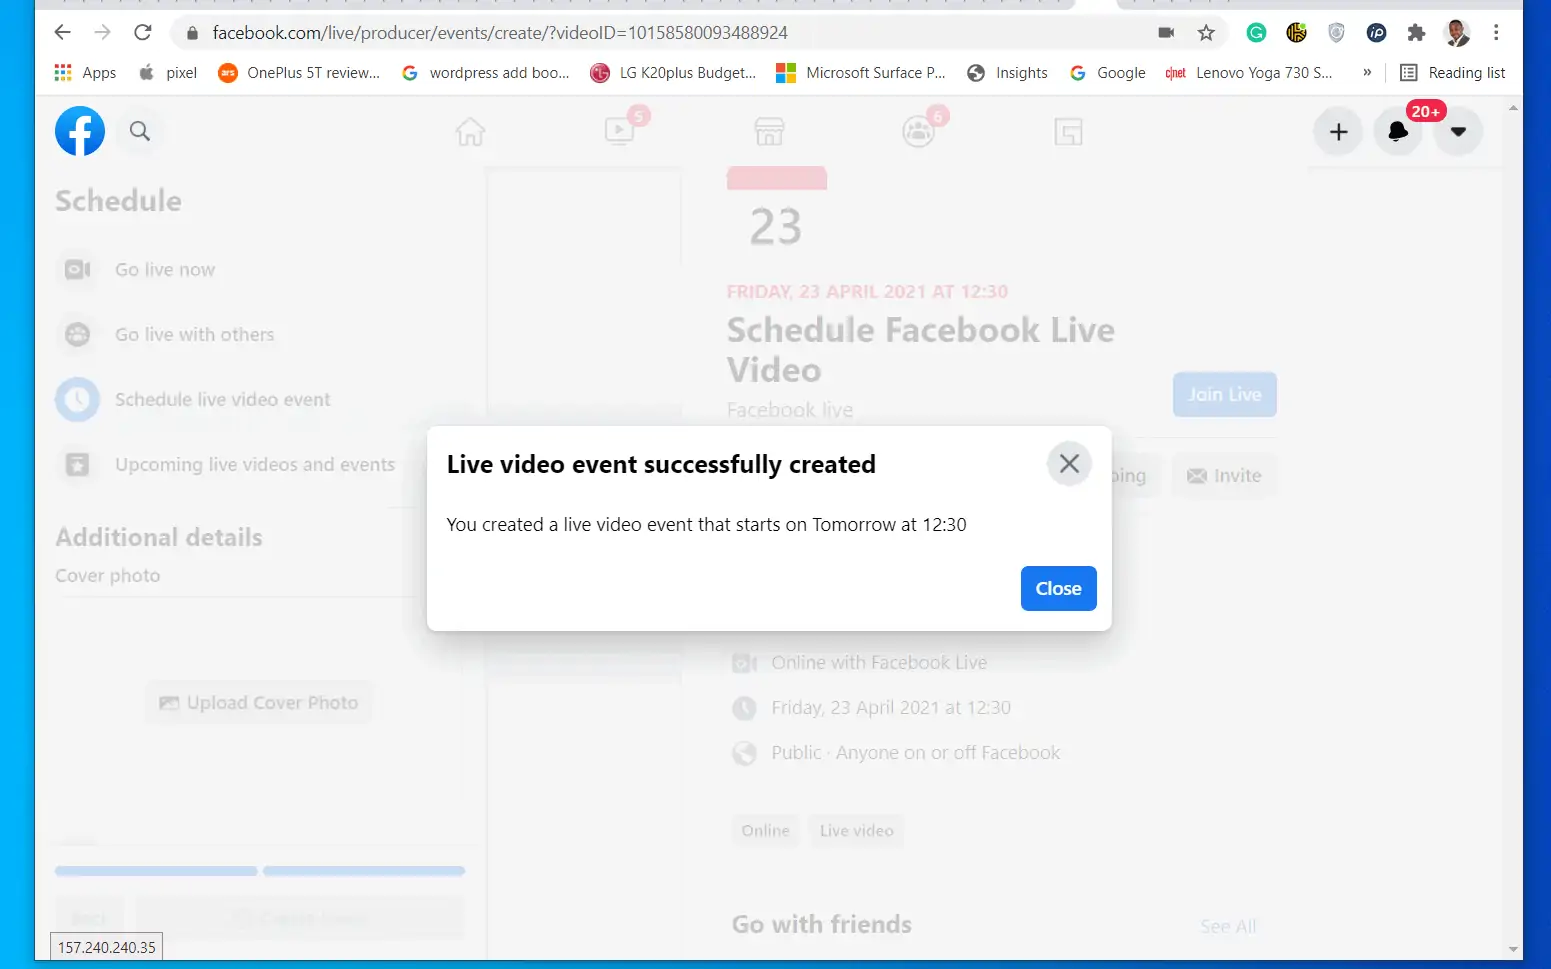Viewport: 1551px width, 969px height.
Task: Click the Invite button
Action: tap(1224, 476)
